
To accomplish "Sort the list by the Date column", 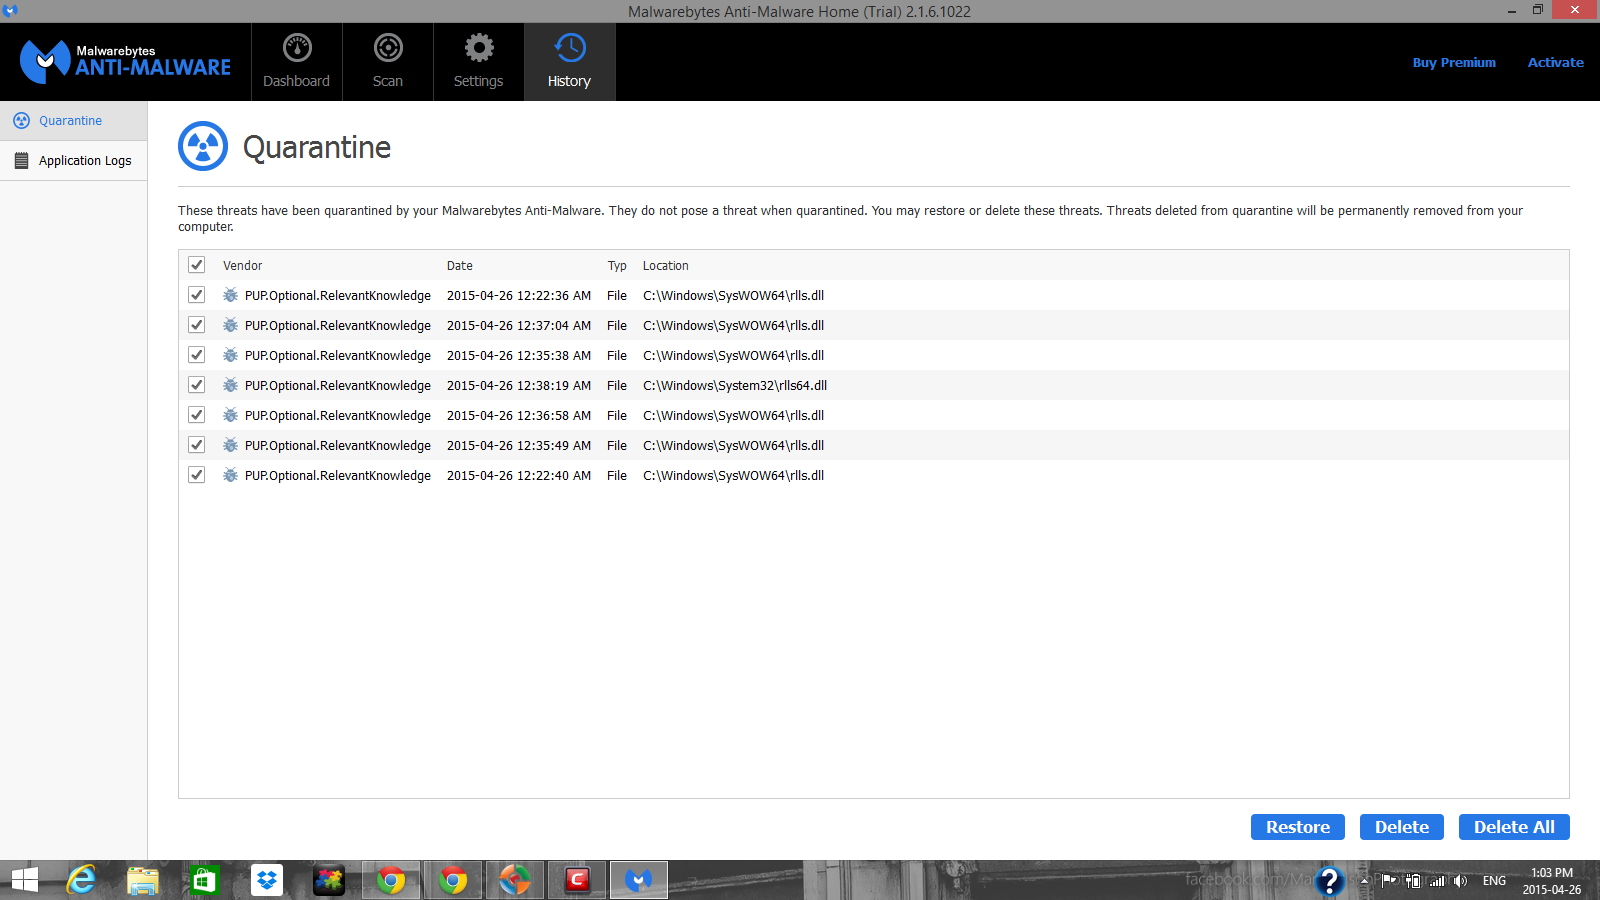I will coord(460,266).
